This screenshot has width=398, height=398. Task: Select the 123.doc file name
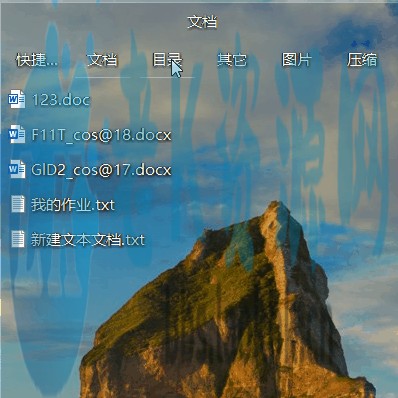tap(61, 100)
